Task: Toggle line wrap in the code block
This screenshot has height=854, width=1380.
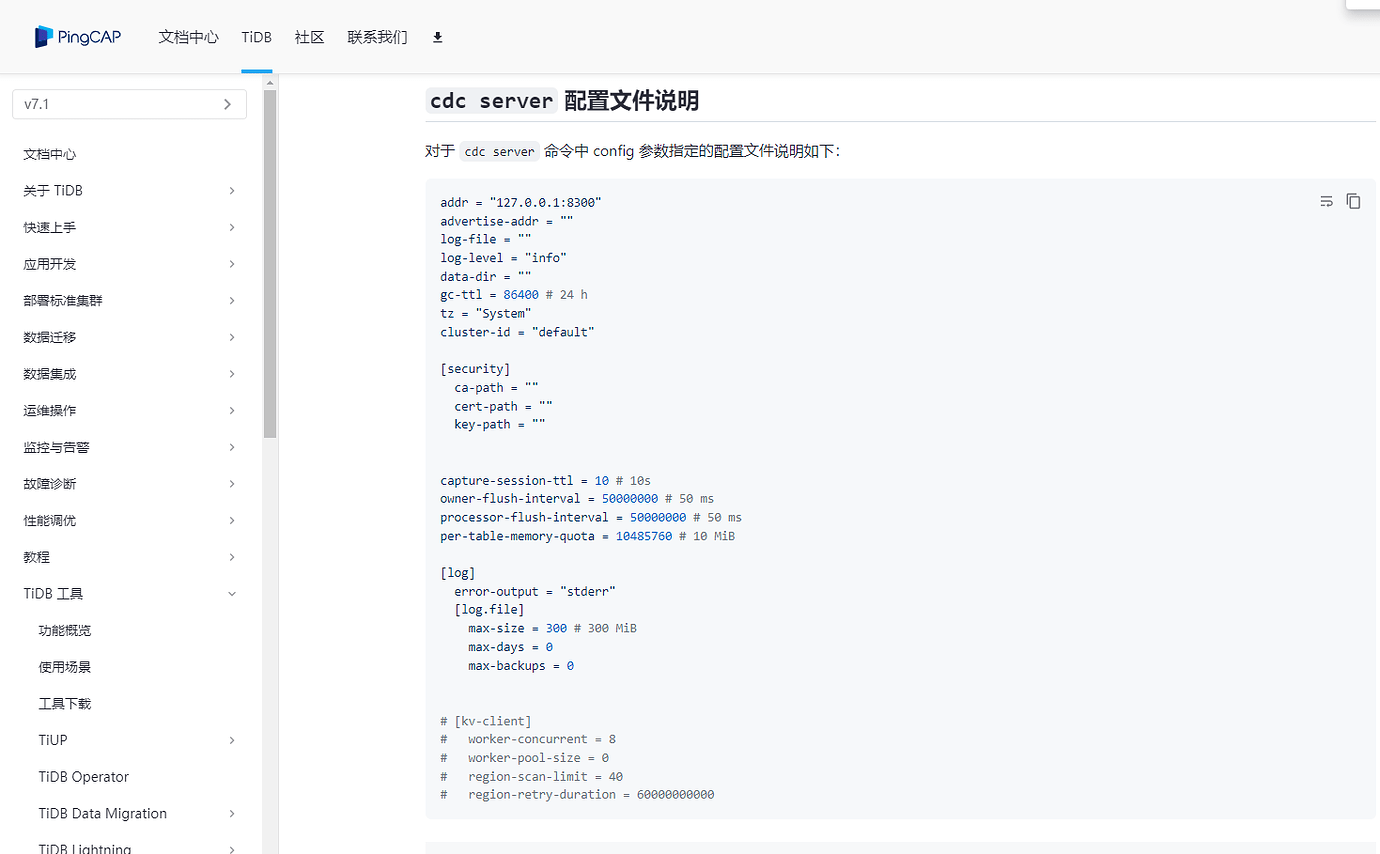Action: click(x=1326, y=201)
